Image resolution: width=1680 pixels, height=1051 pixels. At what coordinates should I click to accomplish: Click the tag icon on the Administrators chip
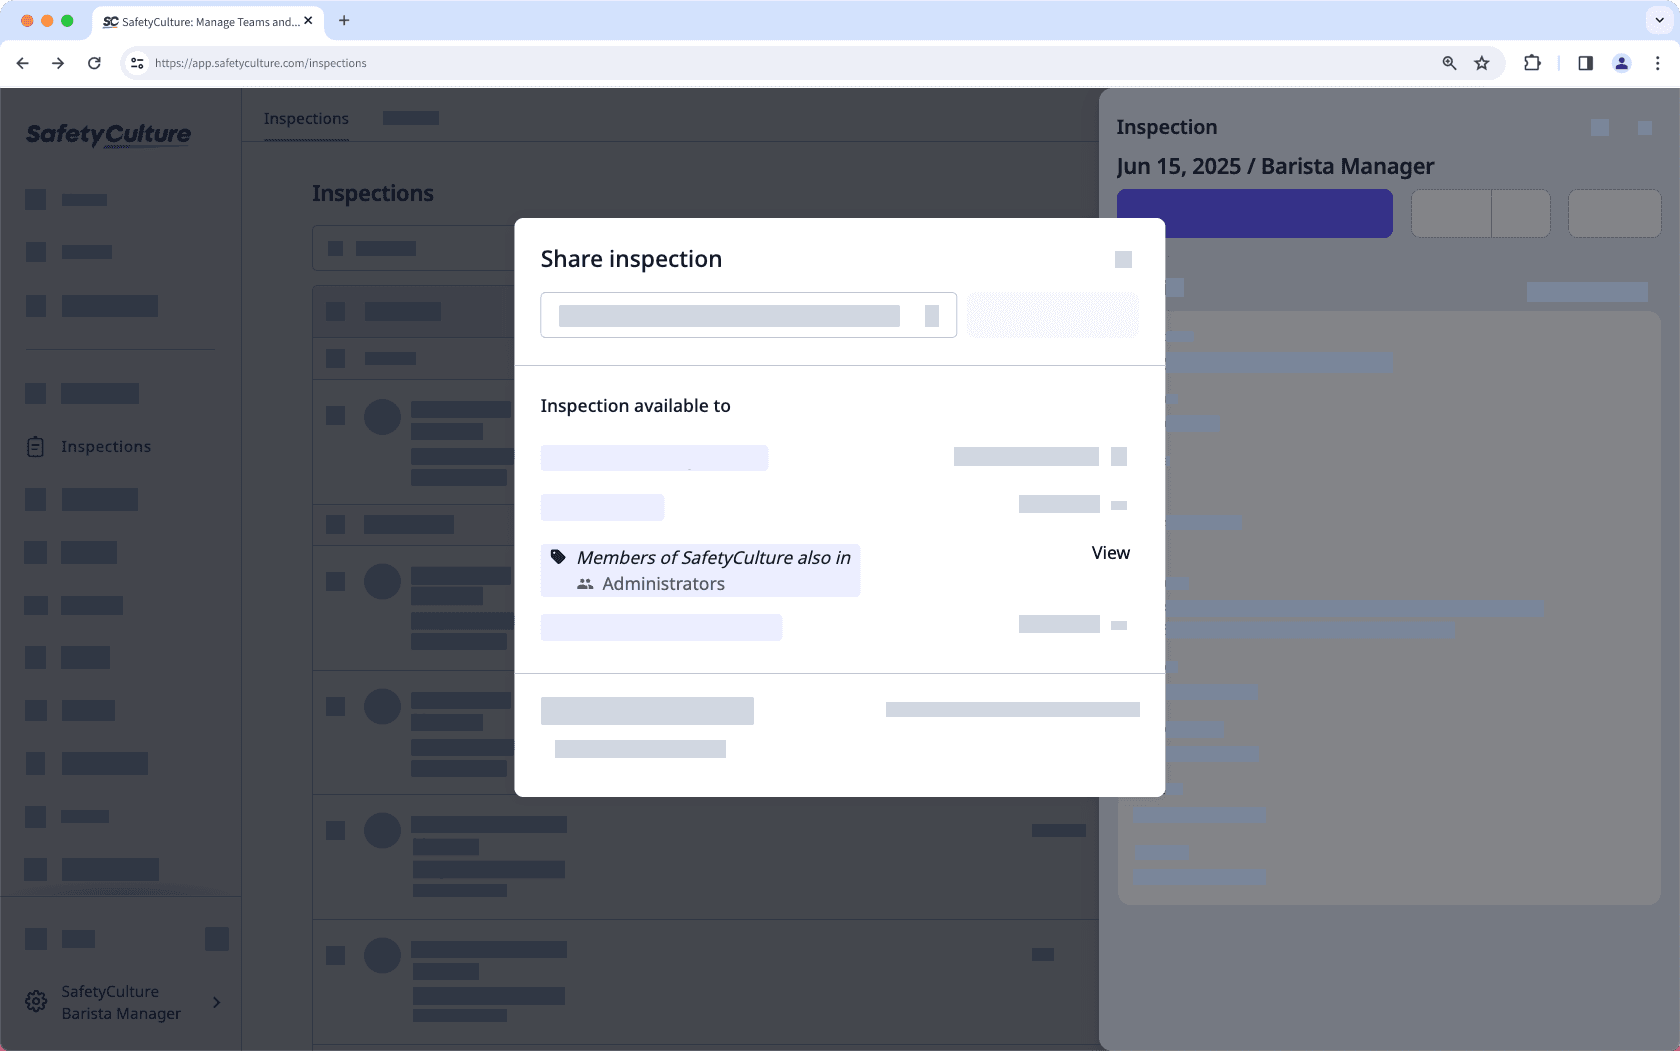[x=560, y=557]
